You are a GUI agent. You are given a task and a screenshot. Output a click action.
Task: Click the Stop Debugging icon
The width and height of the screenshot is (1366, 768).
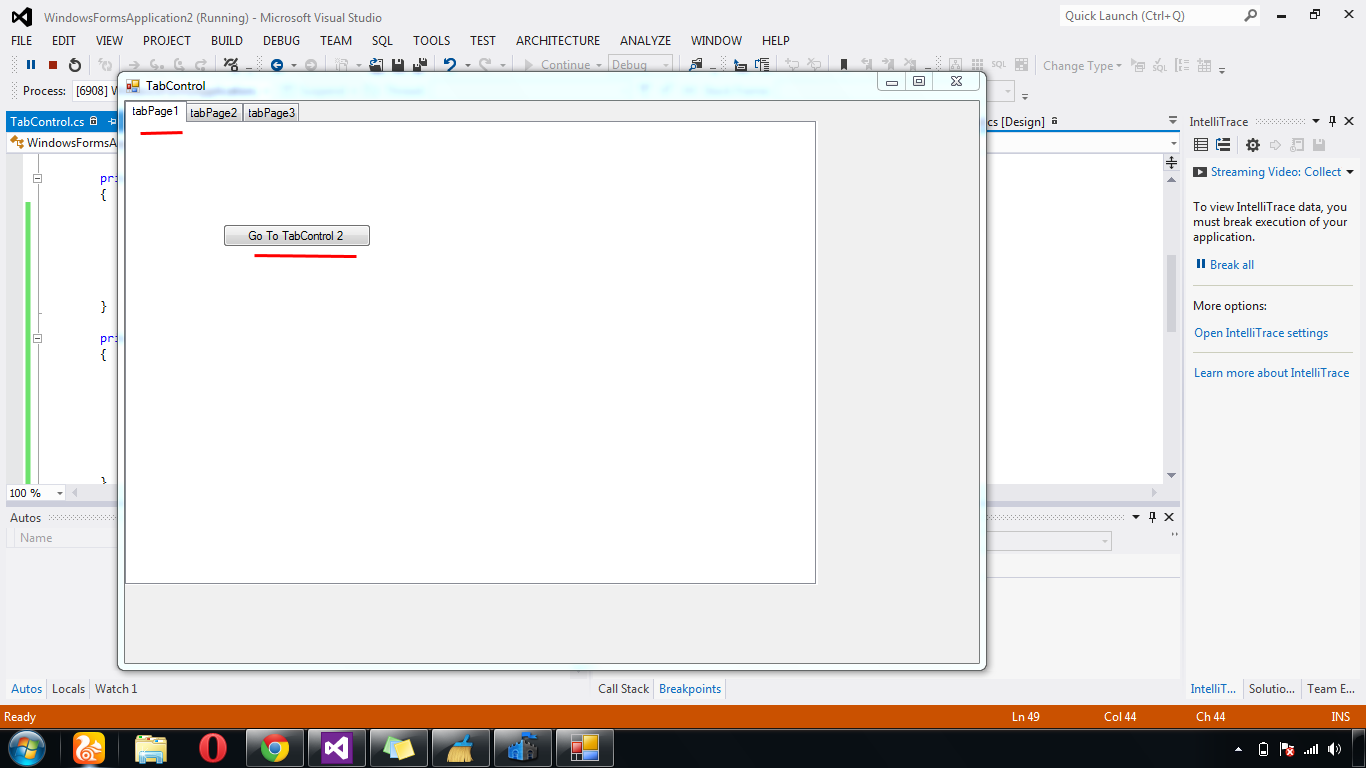click(53, 65)
